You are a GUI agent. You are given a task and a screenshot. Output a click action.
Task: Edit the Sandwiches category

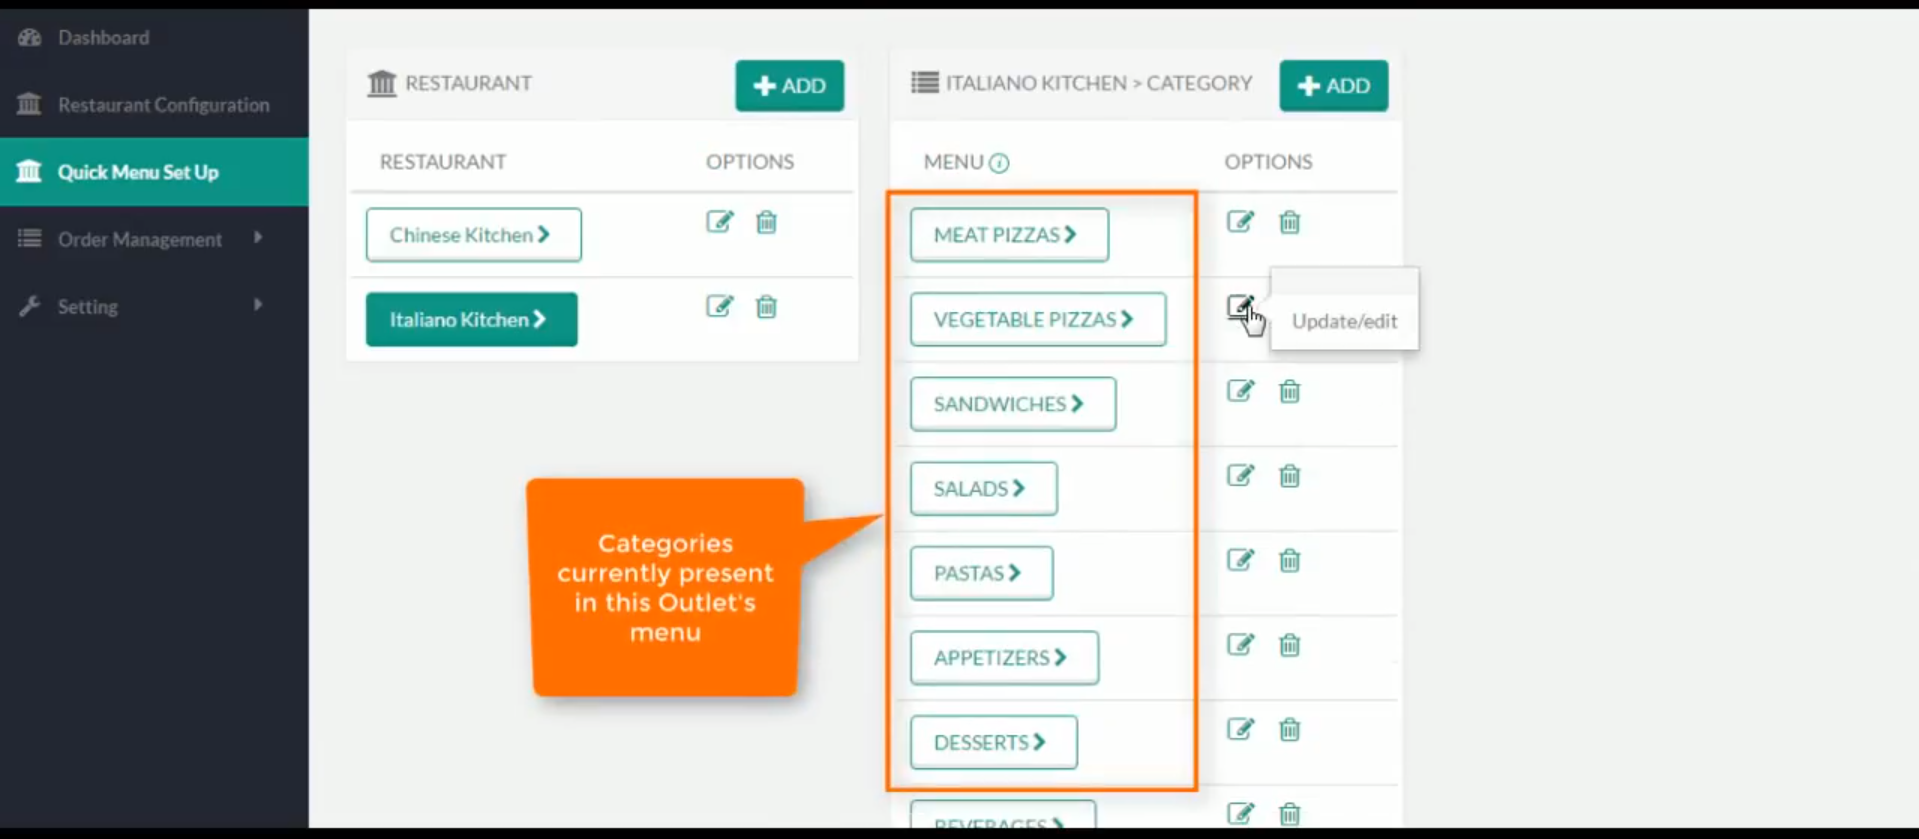pos(1240,390)
